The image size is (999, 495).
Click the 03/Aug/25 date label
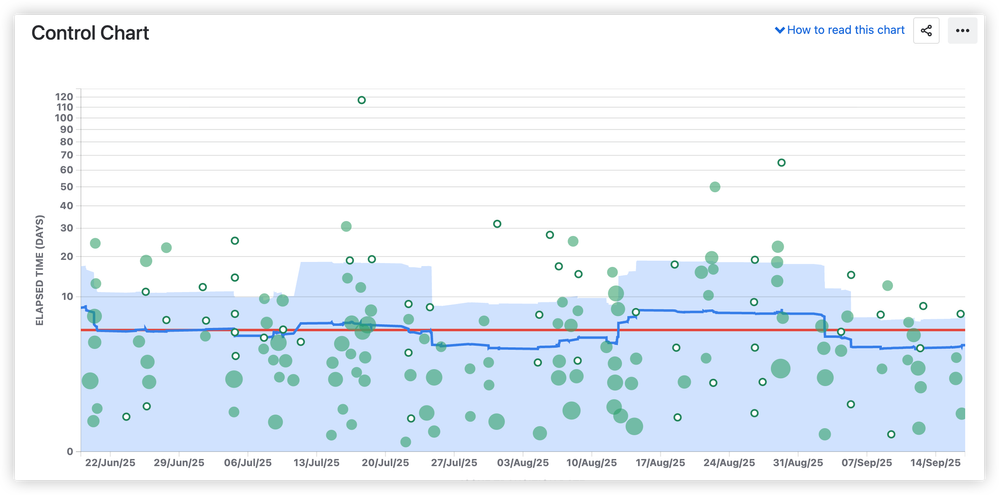[522, 463]
